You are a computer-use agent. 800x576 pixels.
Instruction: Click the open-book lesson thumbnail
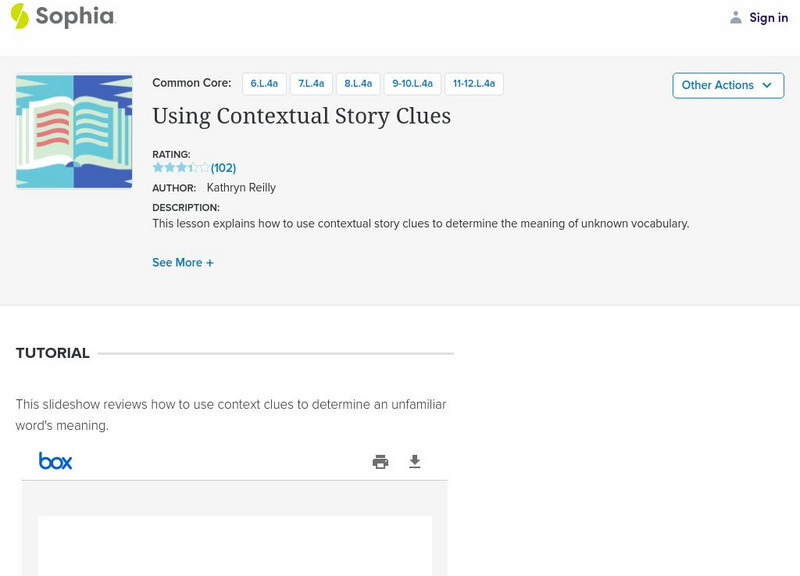[74, 132]
